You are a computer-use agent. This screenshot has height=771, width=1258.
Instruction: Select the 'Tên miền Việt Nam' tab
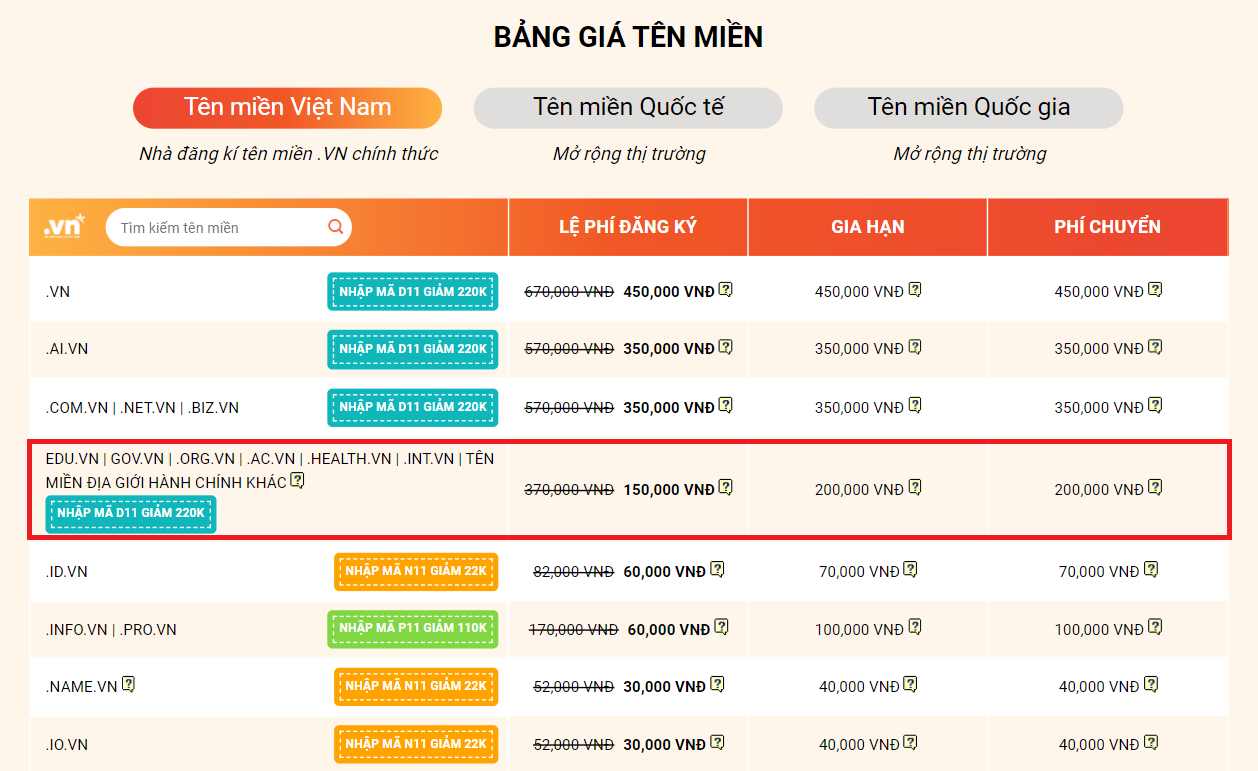click(287, 108)
